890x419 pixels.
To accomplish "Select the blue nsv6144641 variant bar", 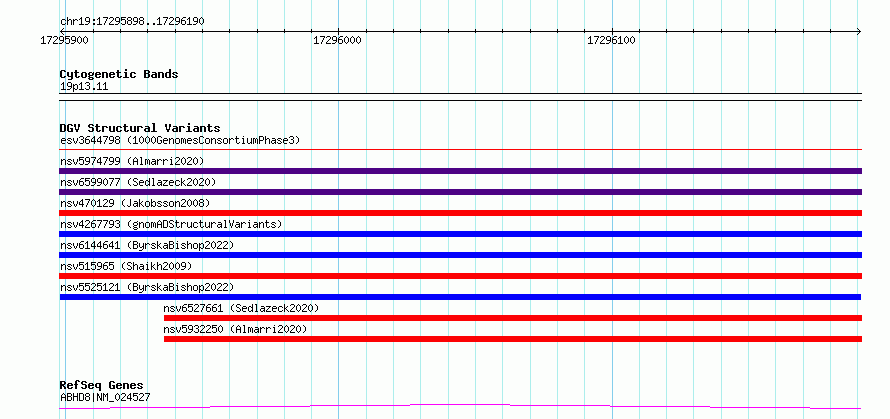I will [461, 255].
